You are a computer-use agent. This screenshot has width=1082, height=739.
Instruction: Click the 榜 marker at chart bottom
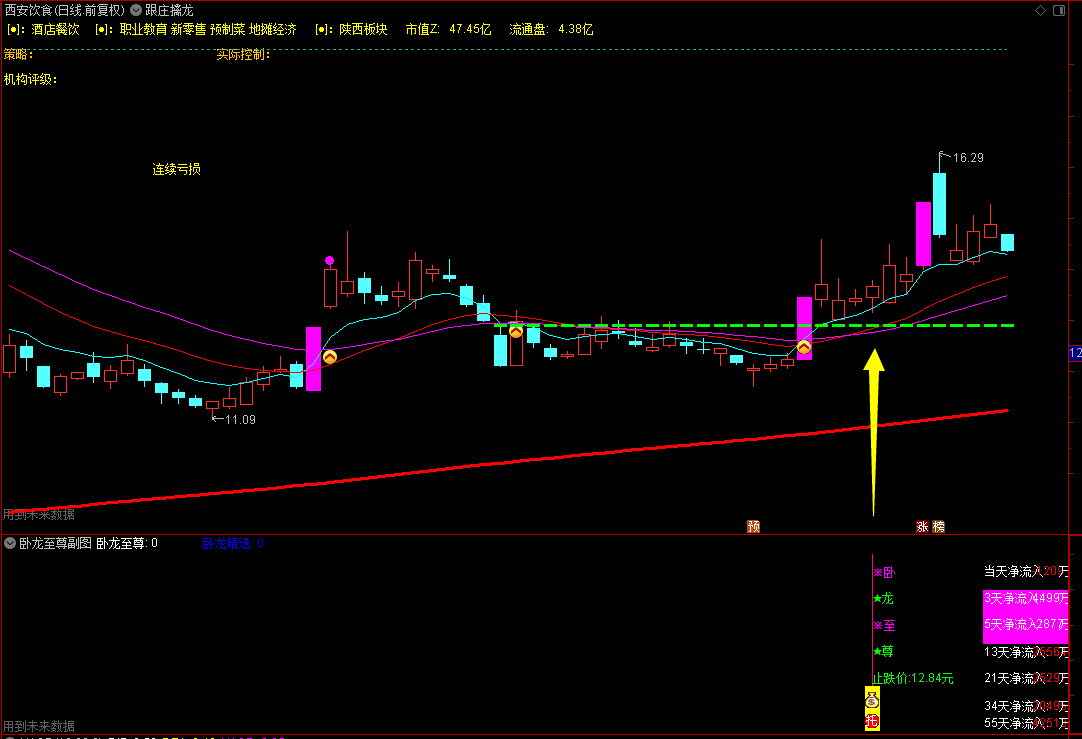coord(938,526)
